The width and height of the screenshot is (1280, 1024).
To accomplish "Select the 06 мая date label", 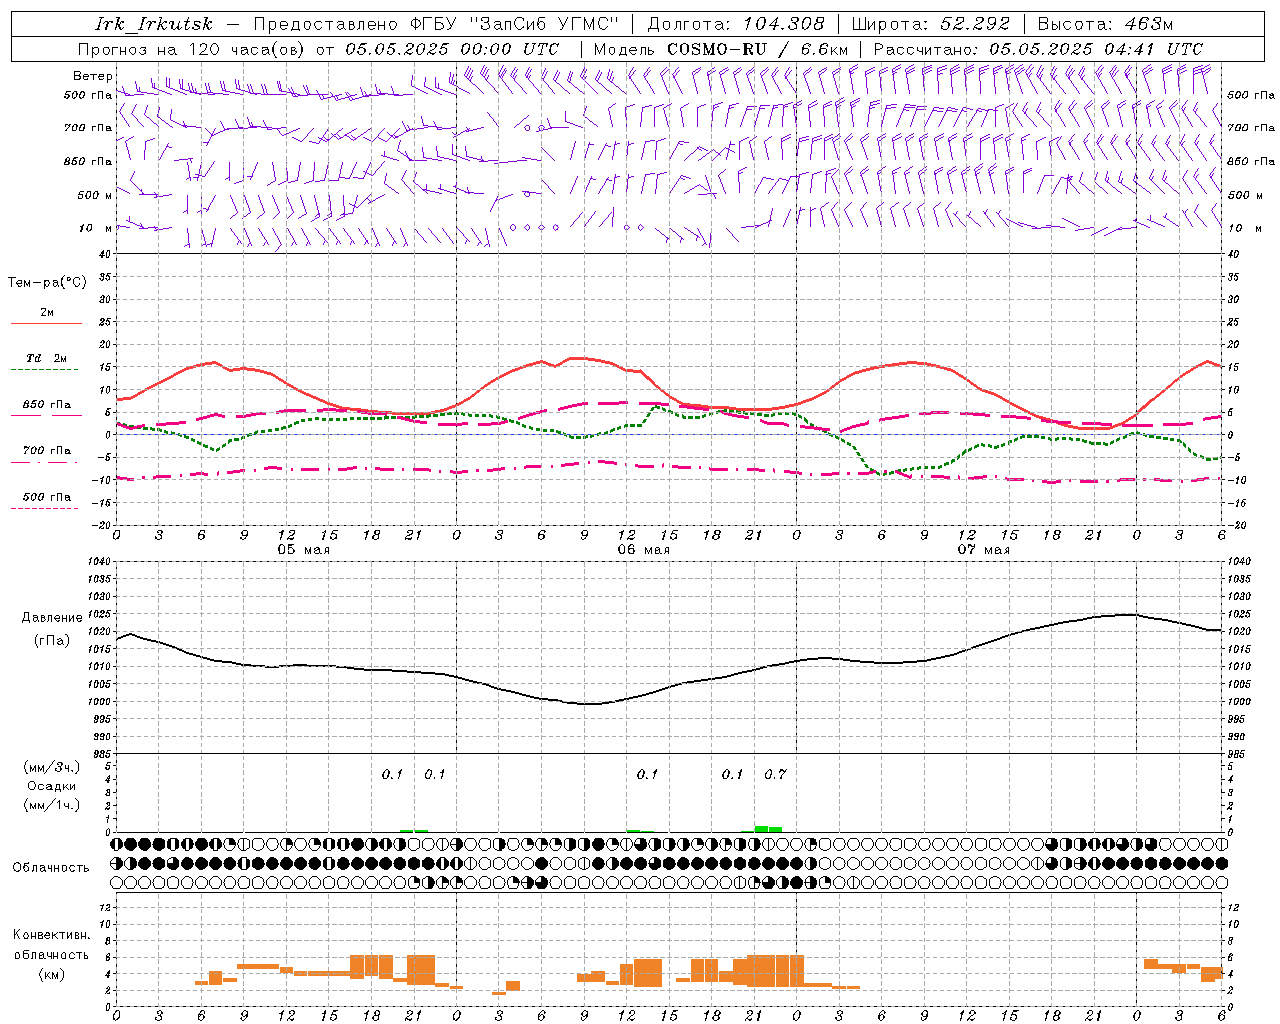I will pyautogui.click(x=643, y=549).
